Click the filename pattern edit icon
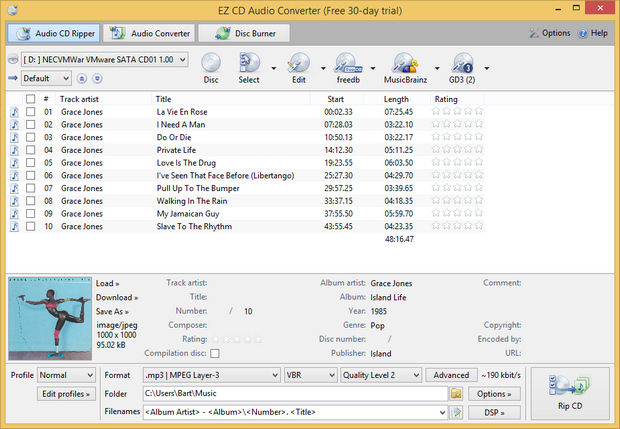The image size is (620, 429). (x=457, y=412)
